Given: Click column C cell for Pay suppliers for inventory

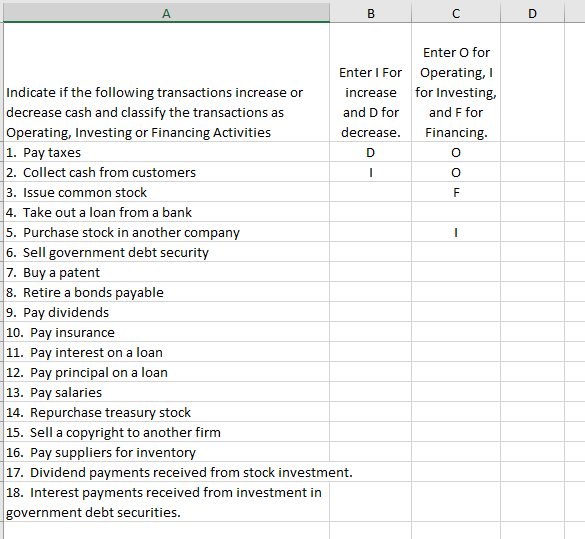Looking at the screenshot, I should [456, 452].
